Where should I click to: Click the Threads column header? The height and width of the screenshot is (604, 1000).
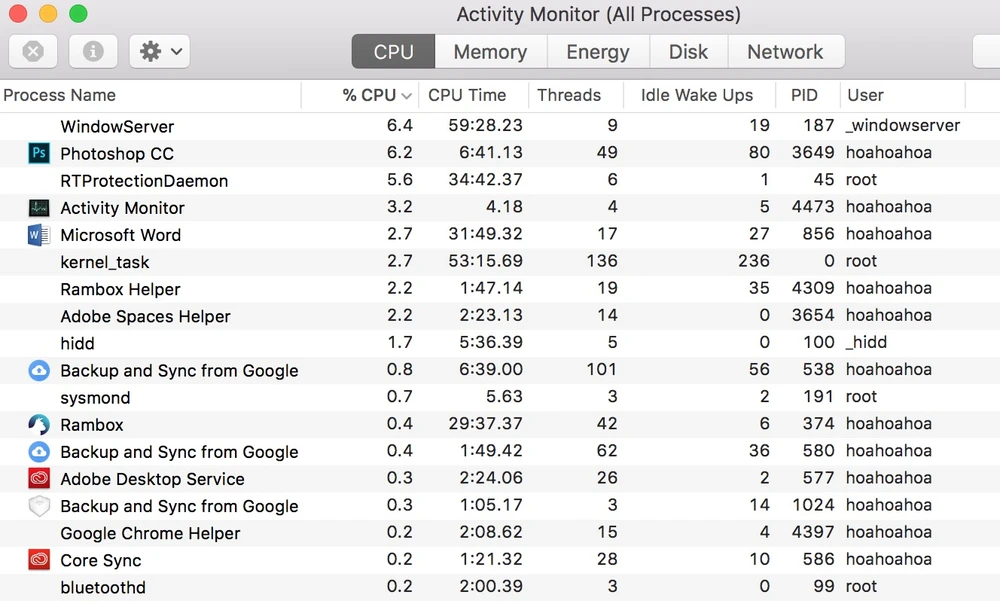[x=569, y=96]
